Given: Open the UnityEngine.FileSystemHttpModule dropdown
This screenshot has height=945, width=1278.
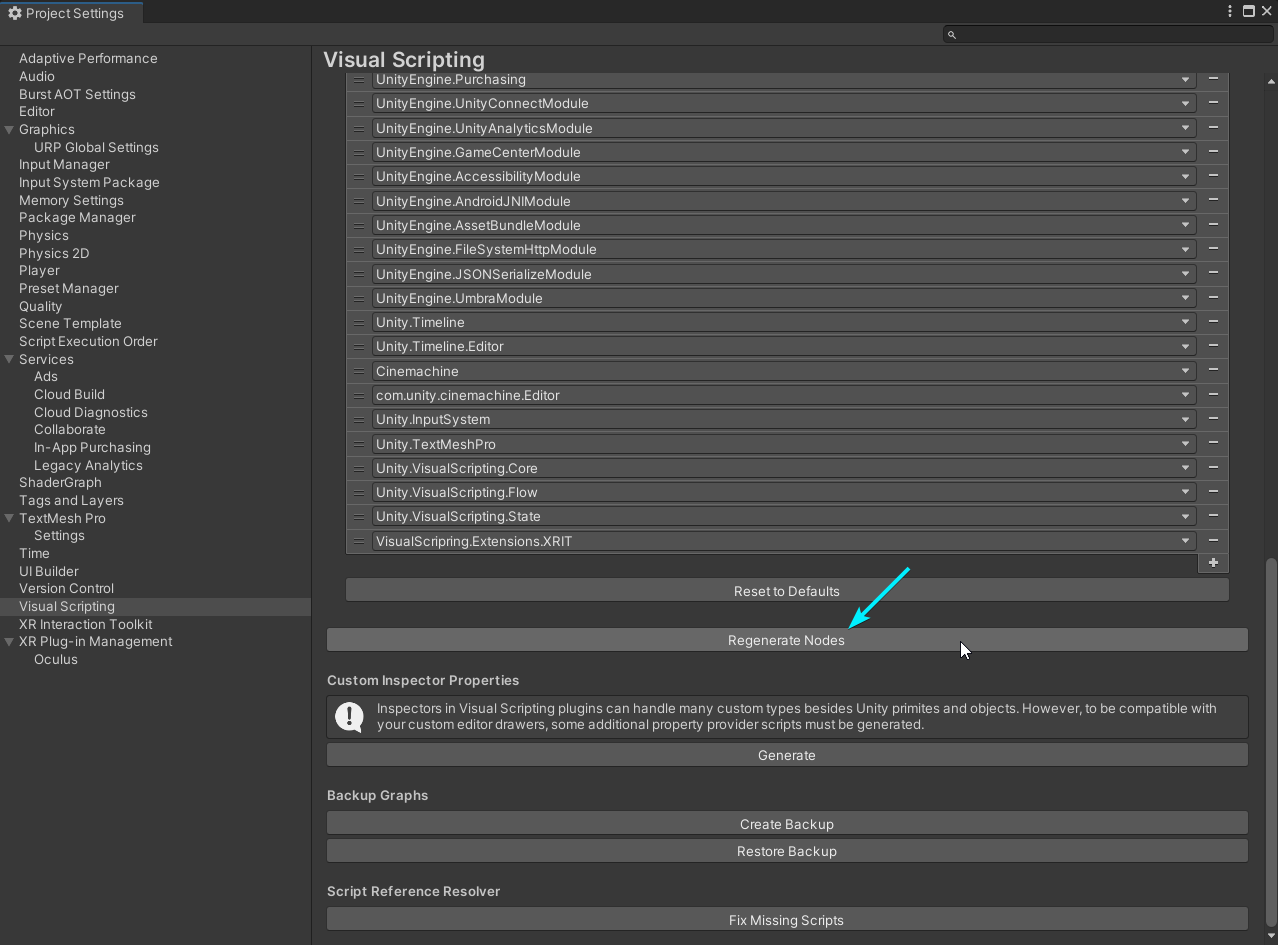Looking at the screenshot, I should (785, 249).
